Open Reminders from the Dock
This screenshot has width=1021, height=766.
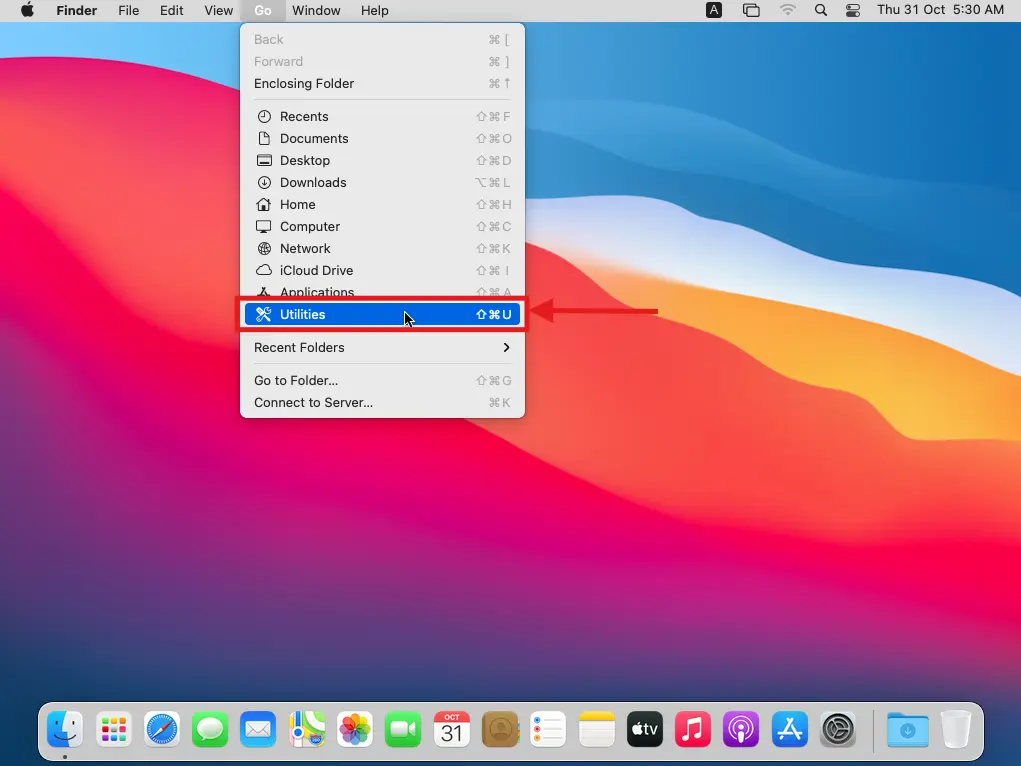point(548,729)
